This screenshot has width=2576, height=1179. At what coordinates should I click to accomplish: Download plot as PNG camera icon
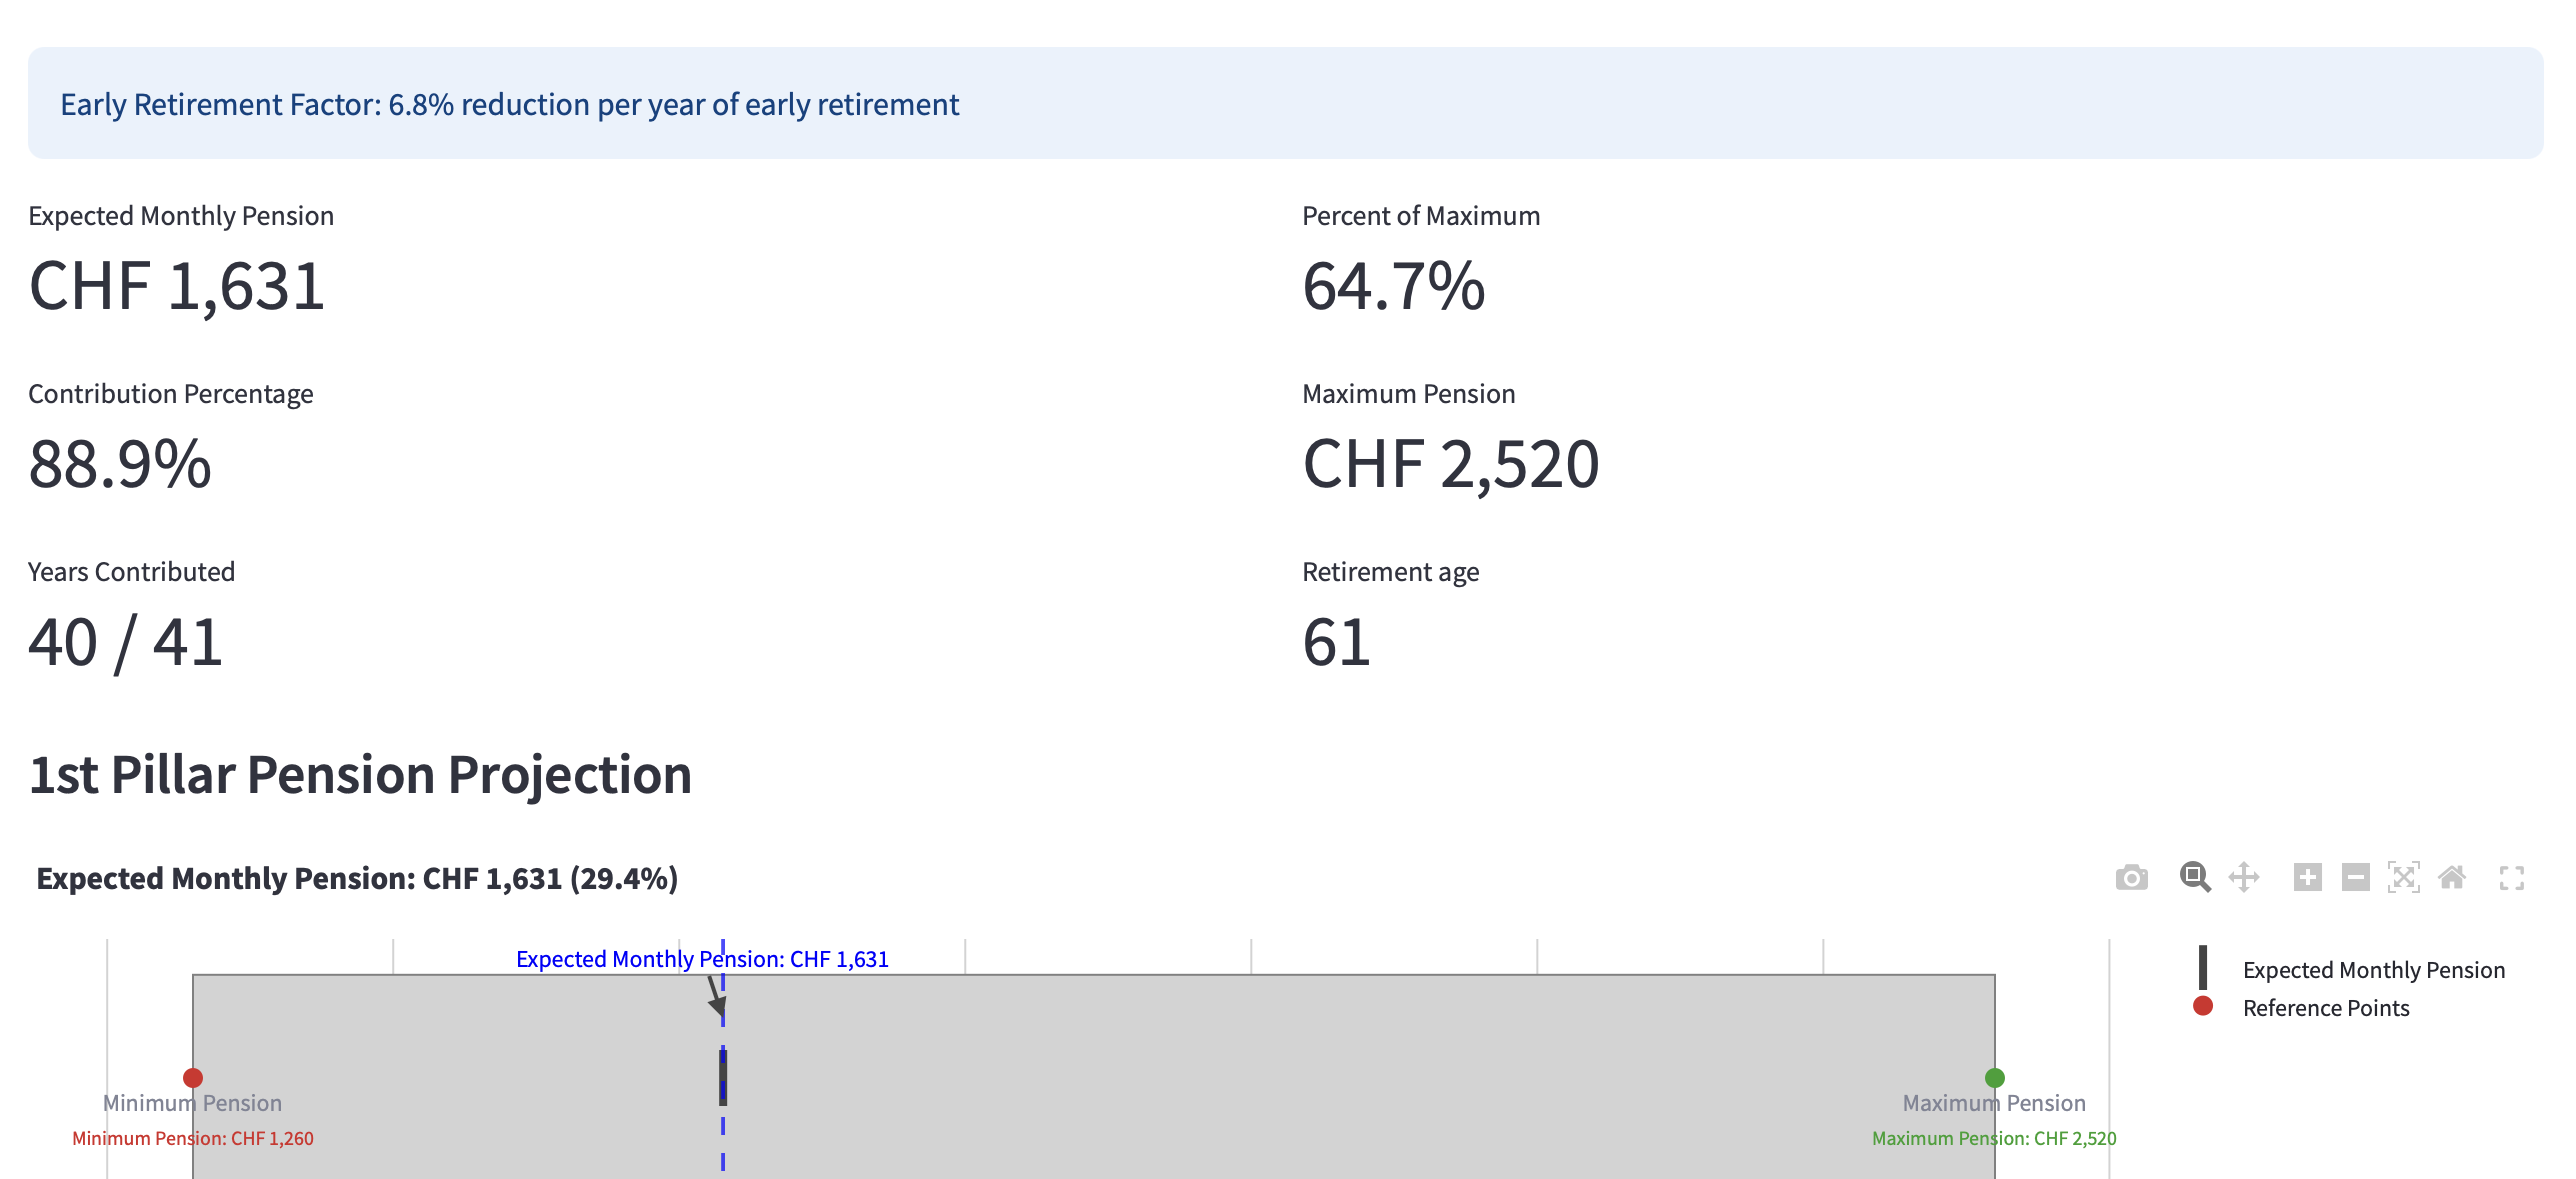pyautogui.click(x=2131, y=878)
